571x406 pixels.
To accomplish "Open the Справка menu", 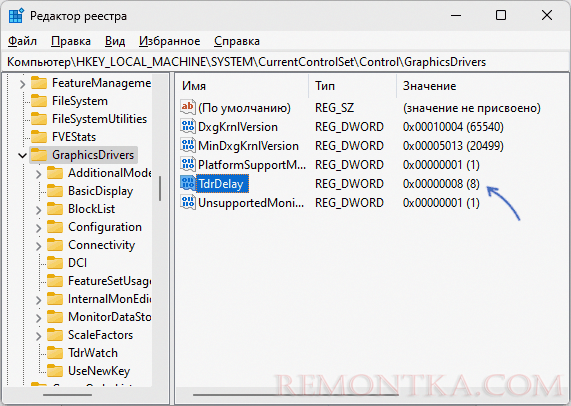I will pyautogui.click(x=237, y=41).
